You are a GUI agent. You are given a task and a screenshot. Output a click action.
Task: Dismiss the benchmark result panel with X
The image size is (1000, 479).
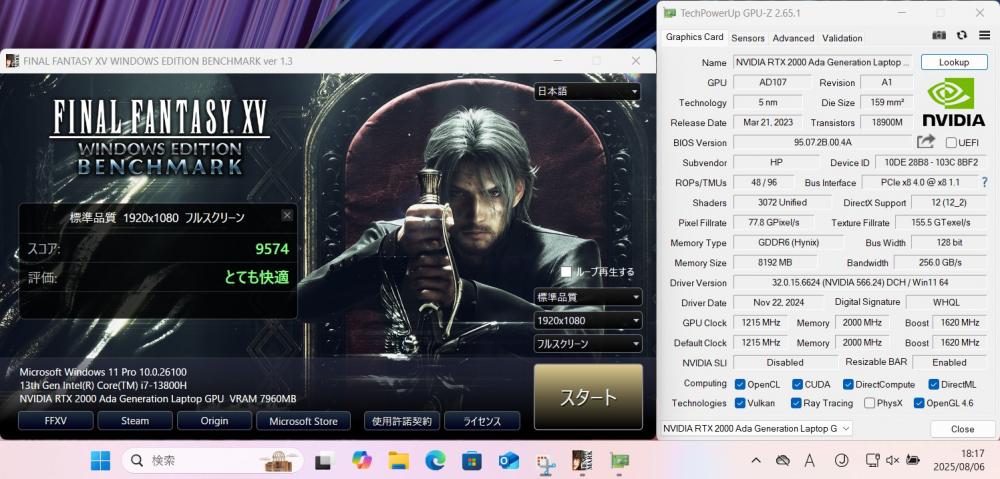(287, 215)
